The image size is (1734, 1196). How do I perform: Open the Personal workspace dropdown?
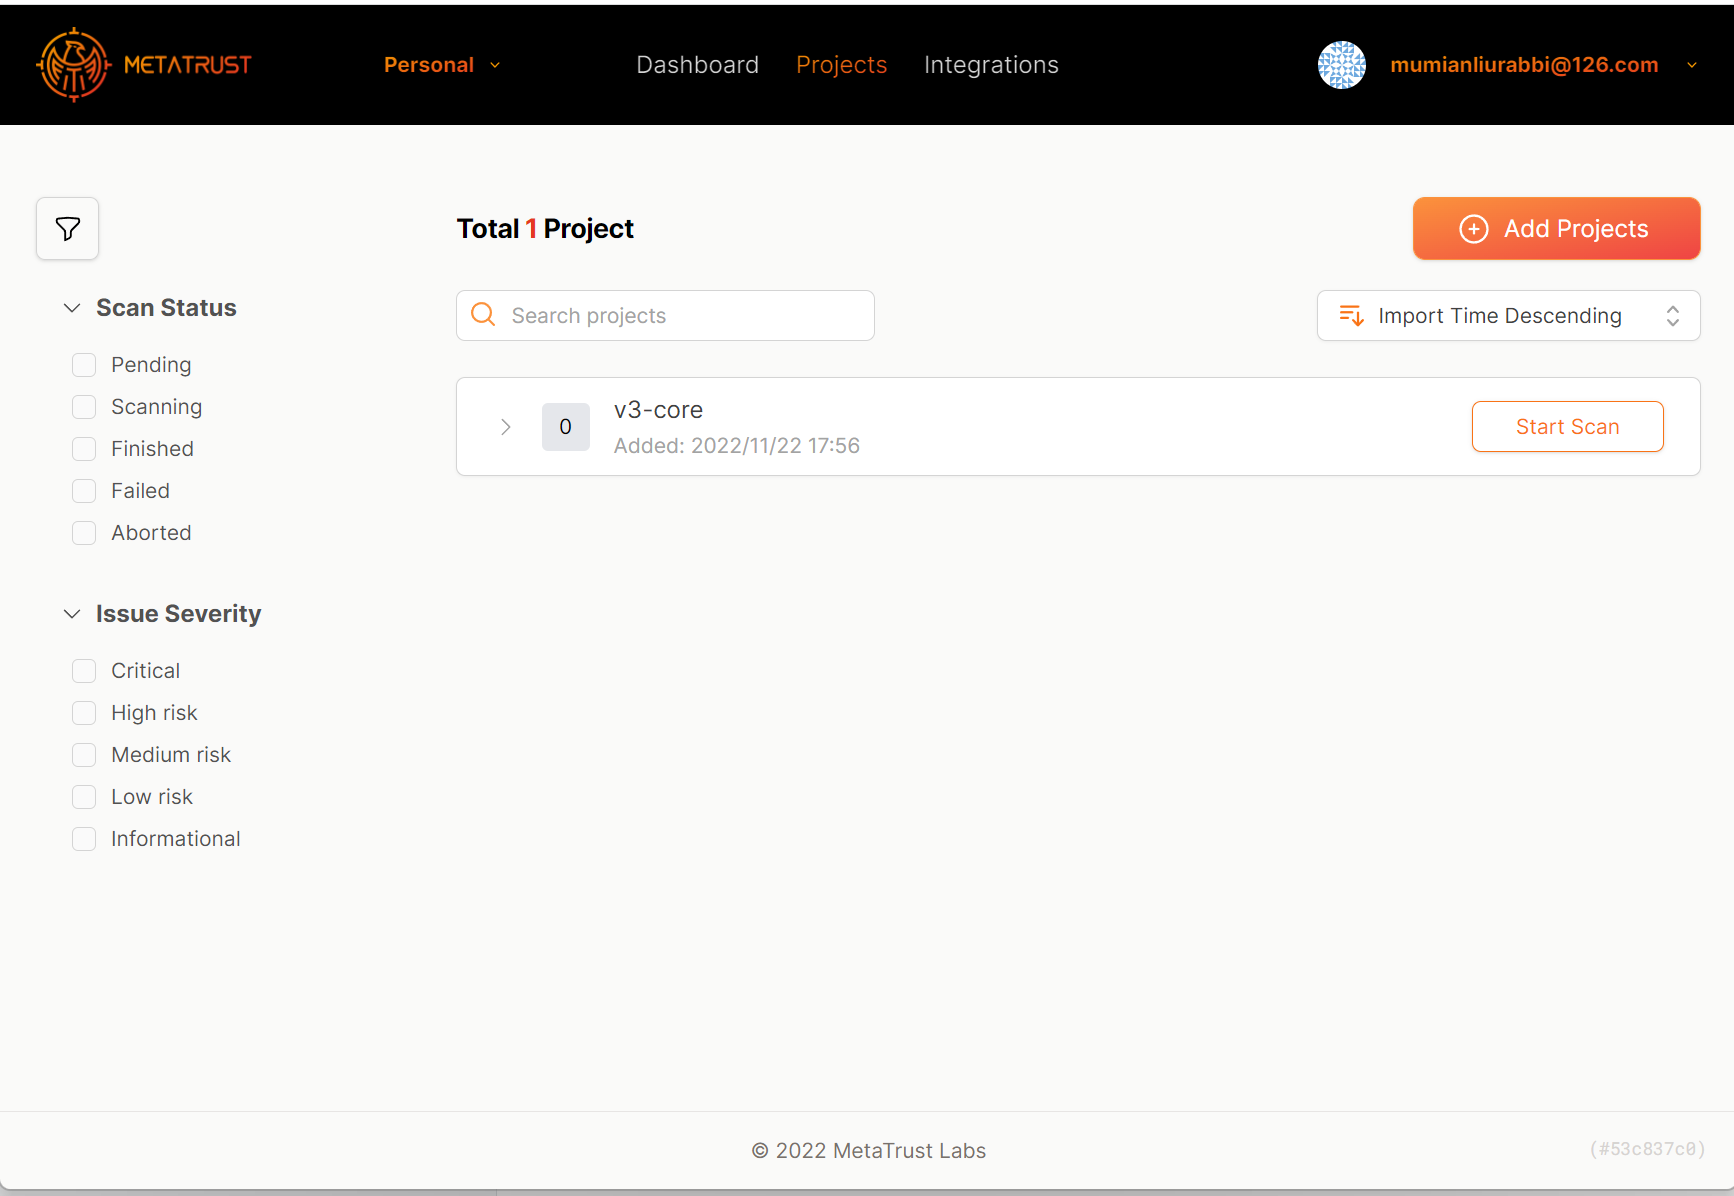pos(441,65)
